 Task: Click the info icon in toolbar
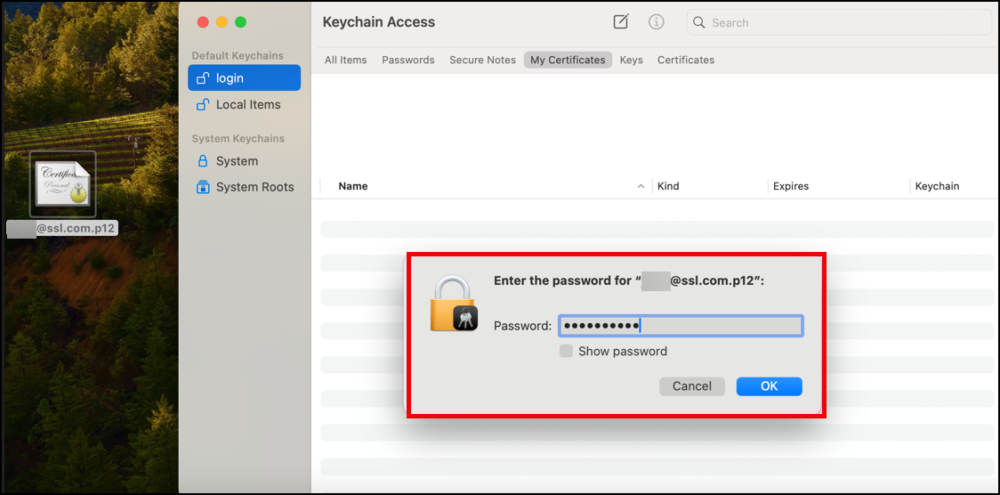click(x=656, y=22)
